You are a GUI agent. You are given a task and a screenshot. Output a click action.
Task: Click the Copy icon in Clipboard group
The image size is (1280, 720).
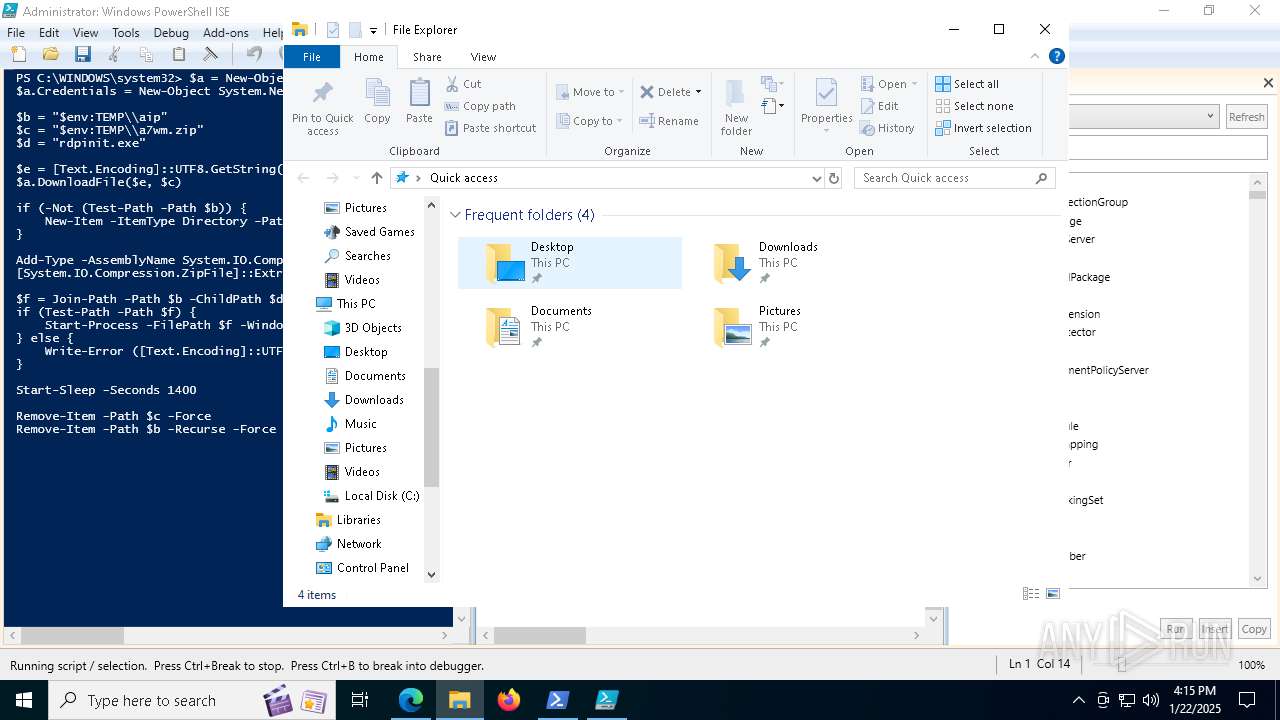pyautogui.click(x=377, y=101)
